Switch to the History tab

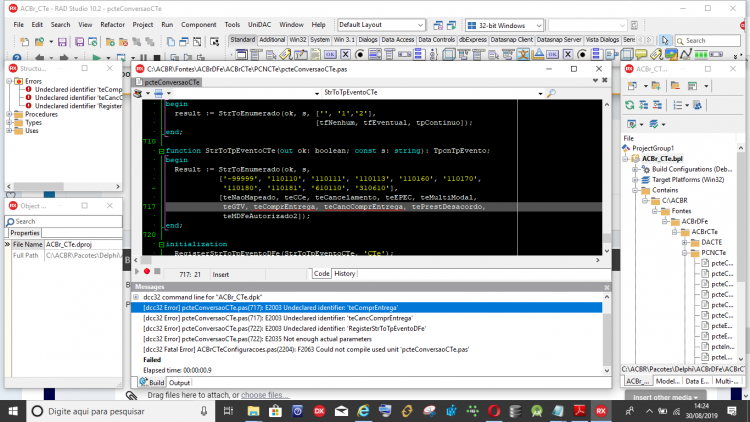point(344,274)
